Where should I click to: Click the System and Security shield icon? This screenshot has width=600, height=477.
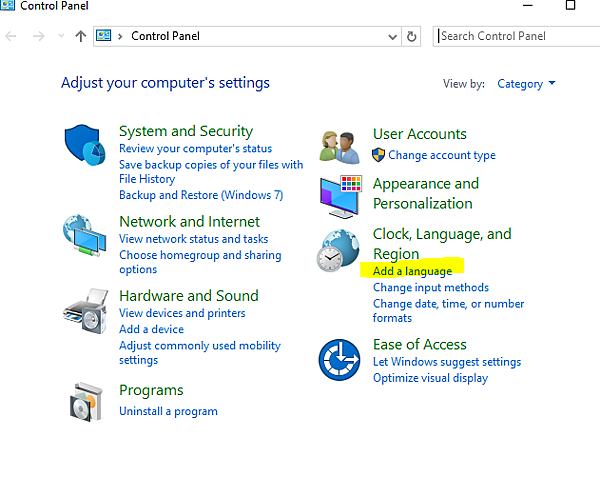point(85,147)
